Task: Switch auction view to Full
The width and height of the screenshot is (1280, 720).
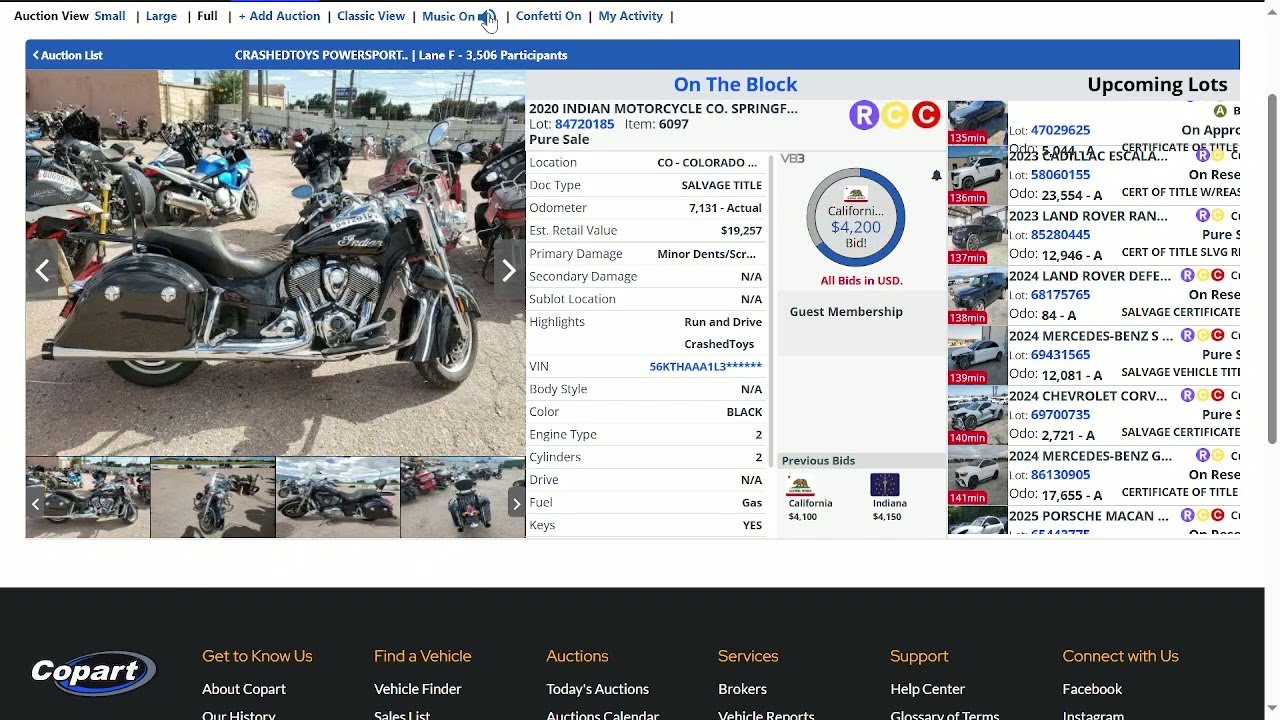Action: click(x=207, y=16)
